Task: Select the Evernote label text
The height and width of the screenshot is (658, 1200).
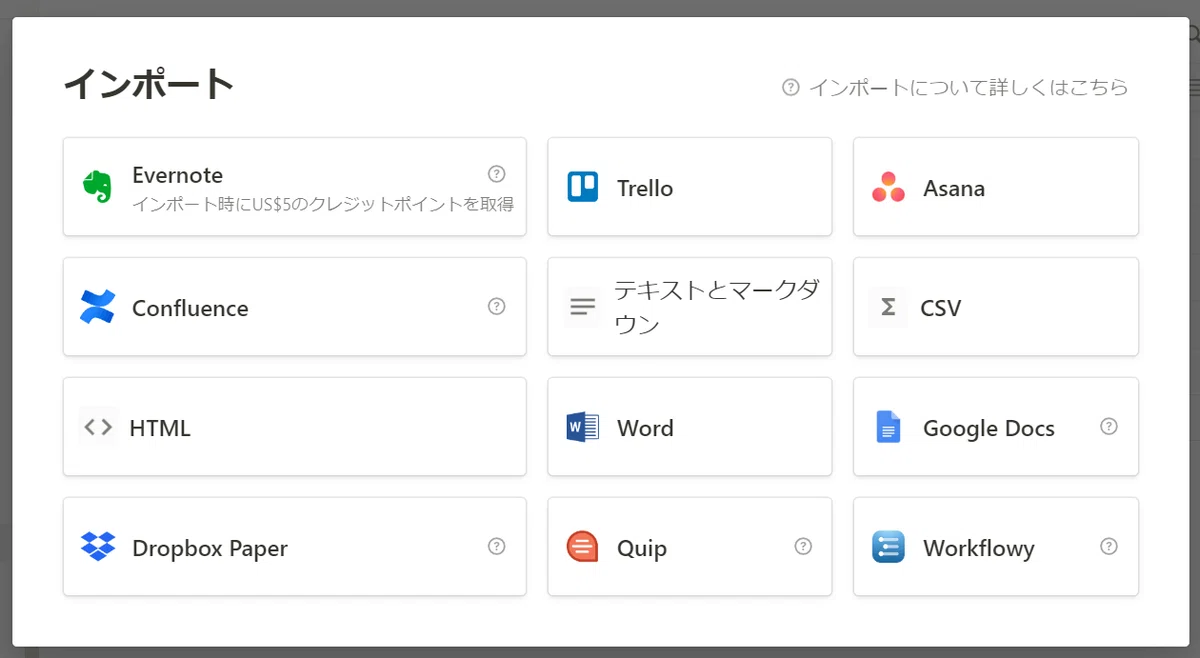Action: click(x=177, y=175)
